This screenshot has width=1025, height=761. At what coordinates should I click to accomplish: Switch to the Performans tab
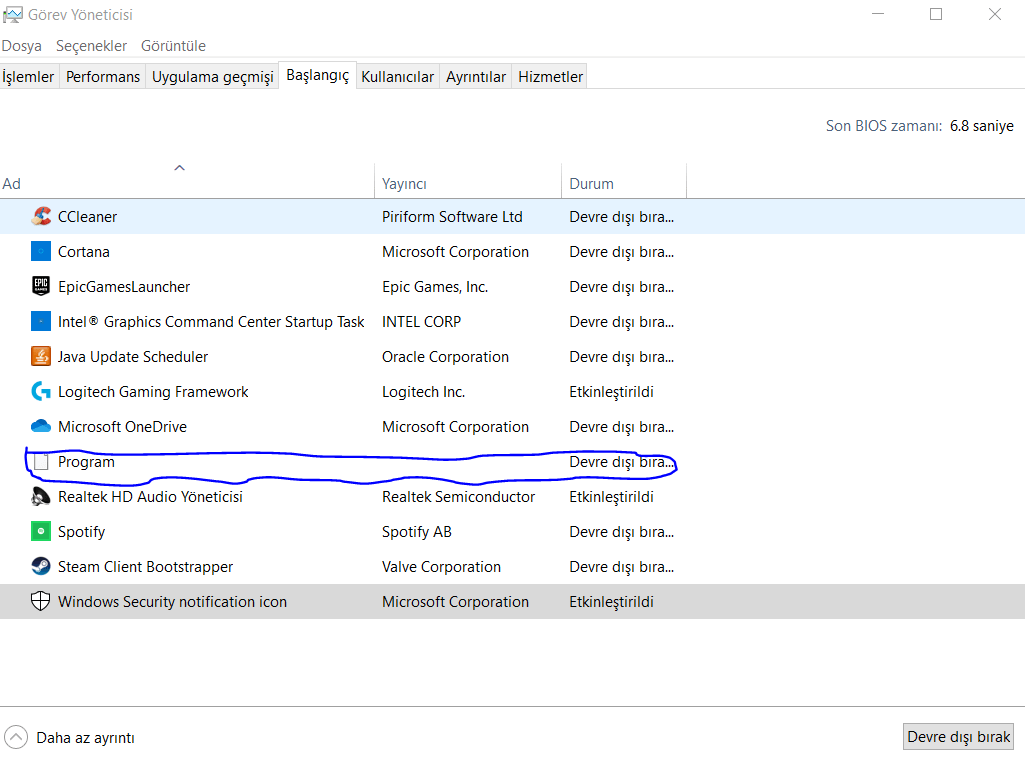(103, 76)
